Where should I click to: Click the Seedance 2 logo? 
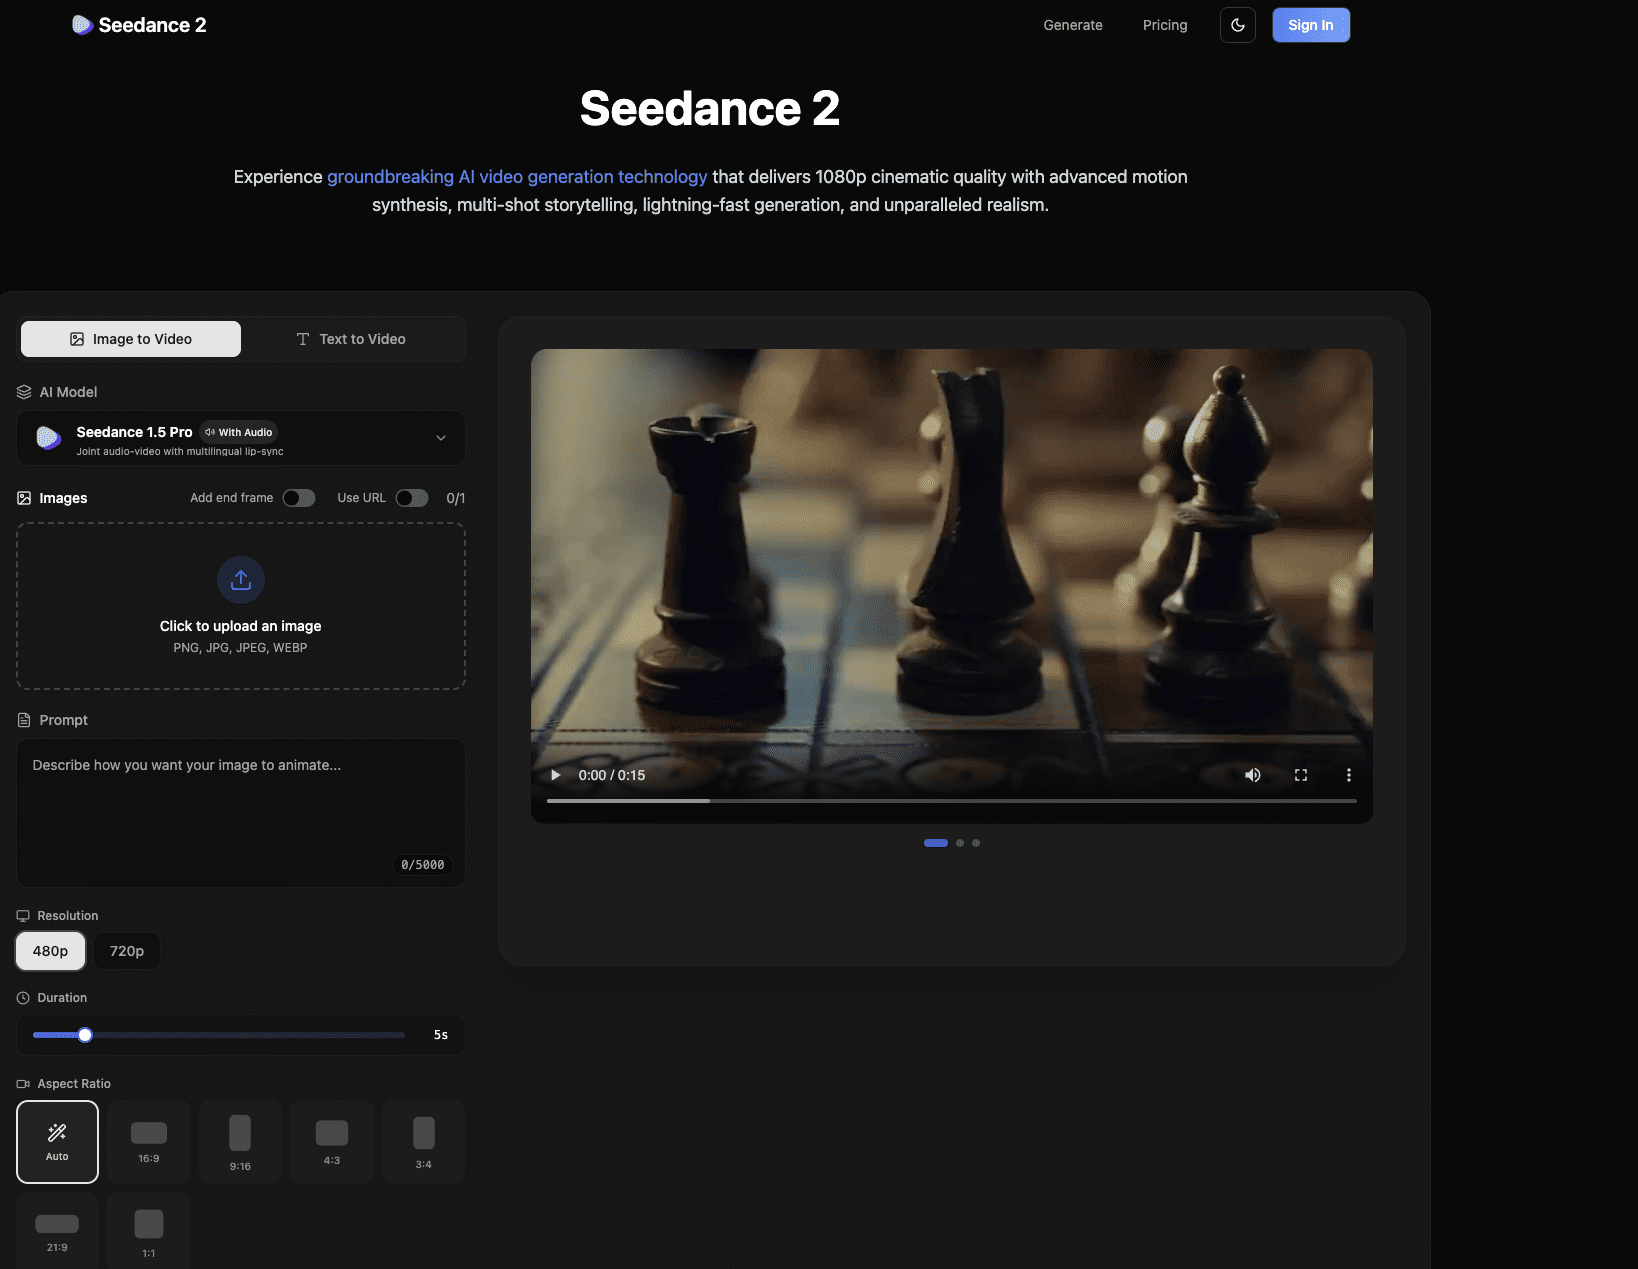[139, 25]
